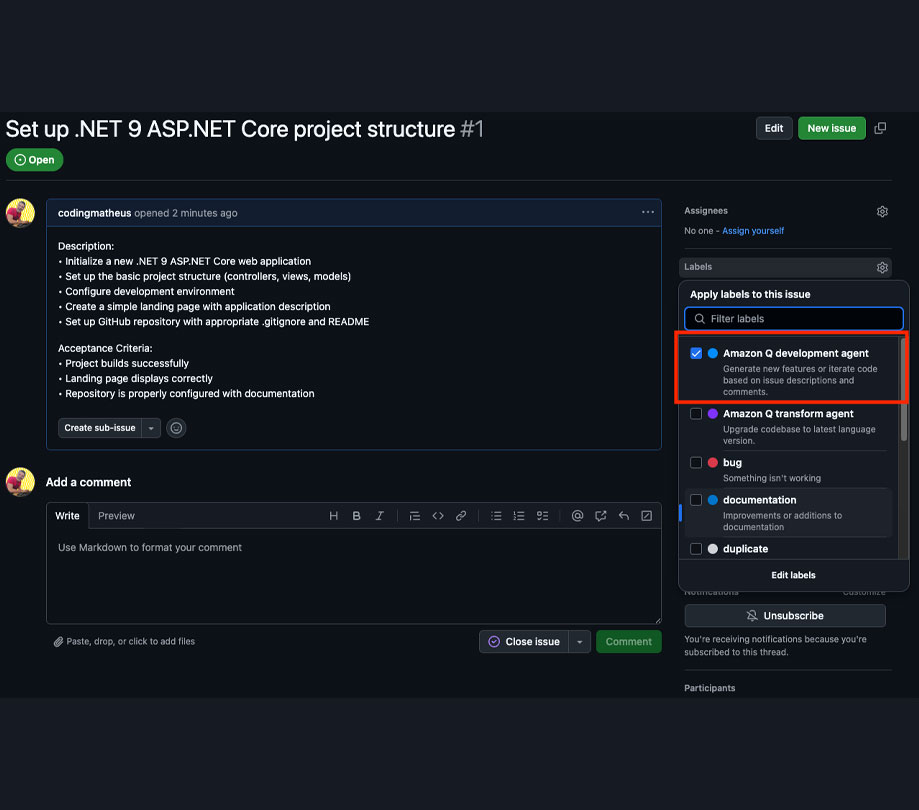Open the Assignees gear settings
This screenshot has width=919, height=810.
(x=882, y=212)
